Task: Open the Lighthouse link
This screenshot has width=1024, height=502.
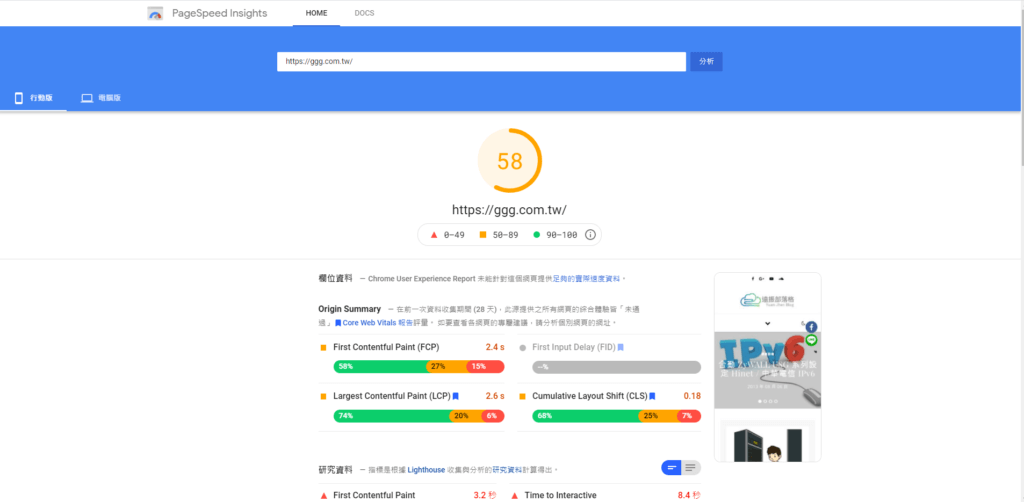Action: click(426, 469)
